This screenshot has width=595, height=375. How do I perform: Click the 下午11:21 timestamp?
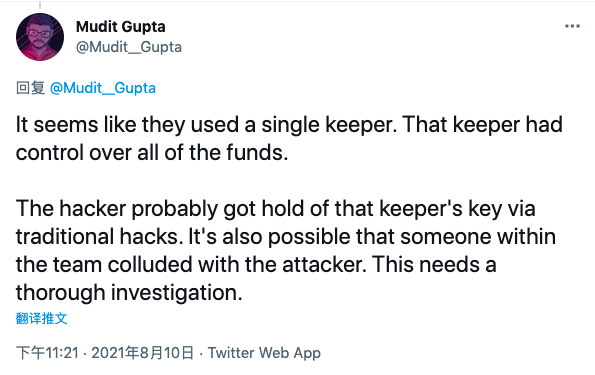coord(47,353)
